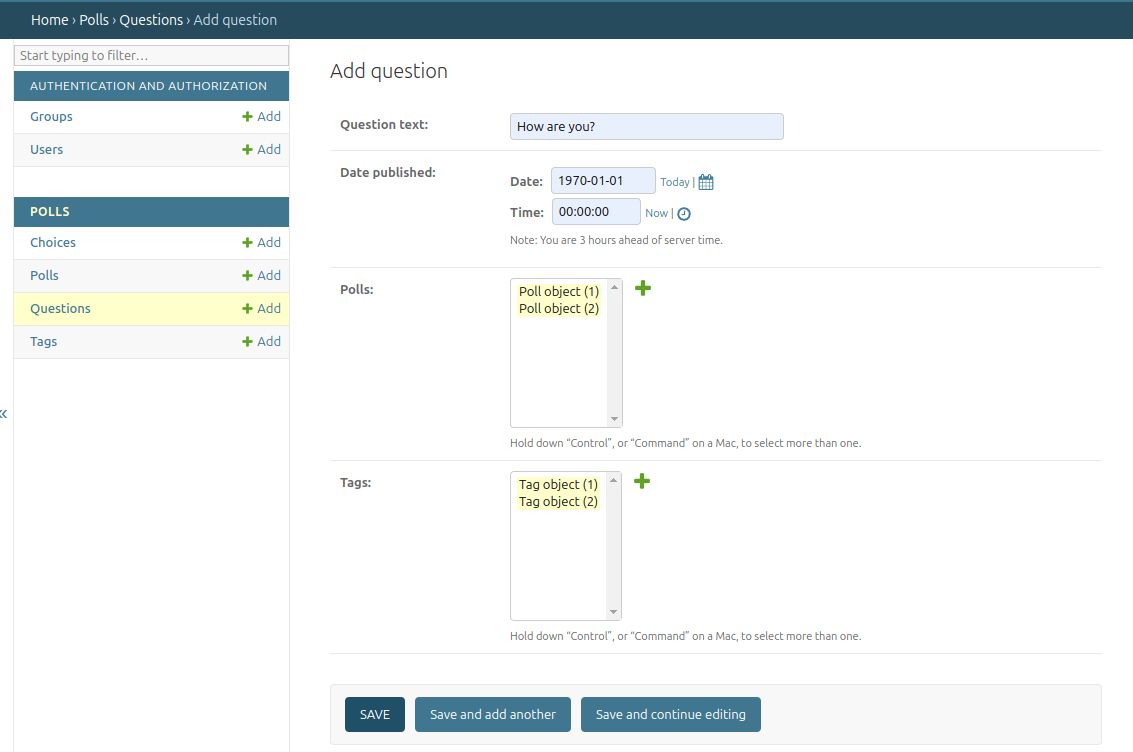Set time using the Now link
The image size is (1133, 752).
click(656, 213)
